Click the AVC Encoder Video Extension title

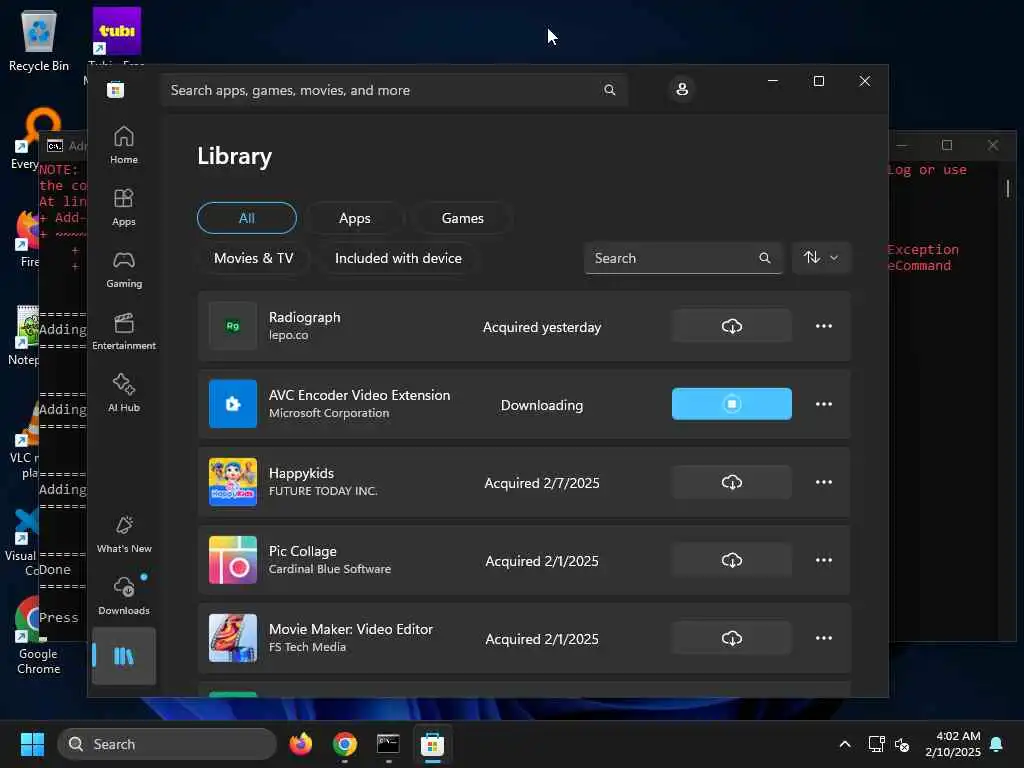(x=359, y=395)
